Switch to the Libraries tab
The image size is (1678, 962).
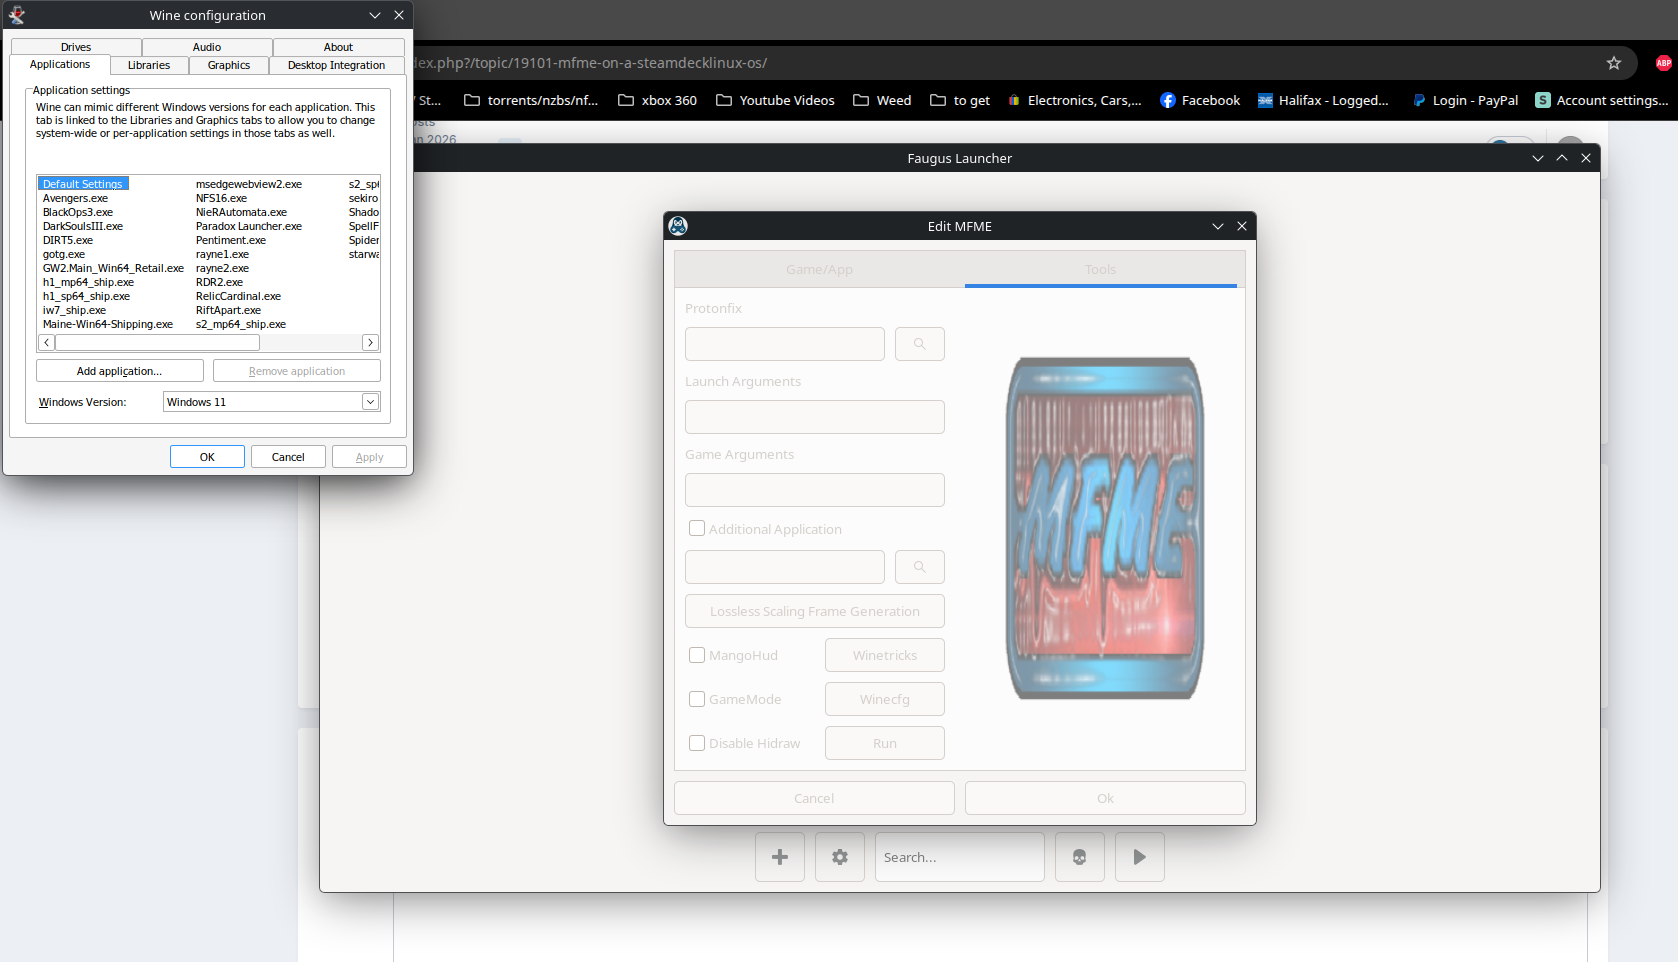click(x=149, y=65)
